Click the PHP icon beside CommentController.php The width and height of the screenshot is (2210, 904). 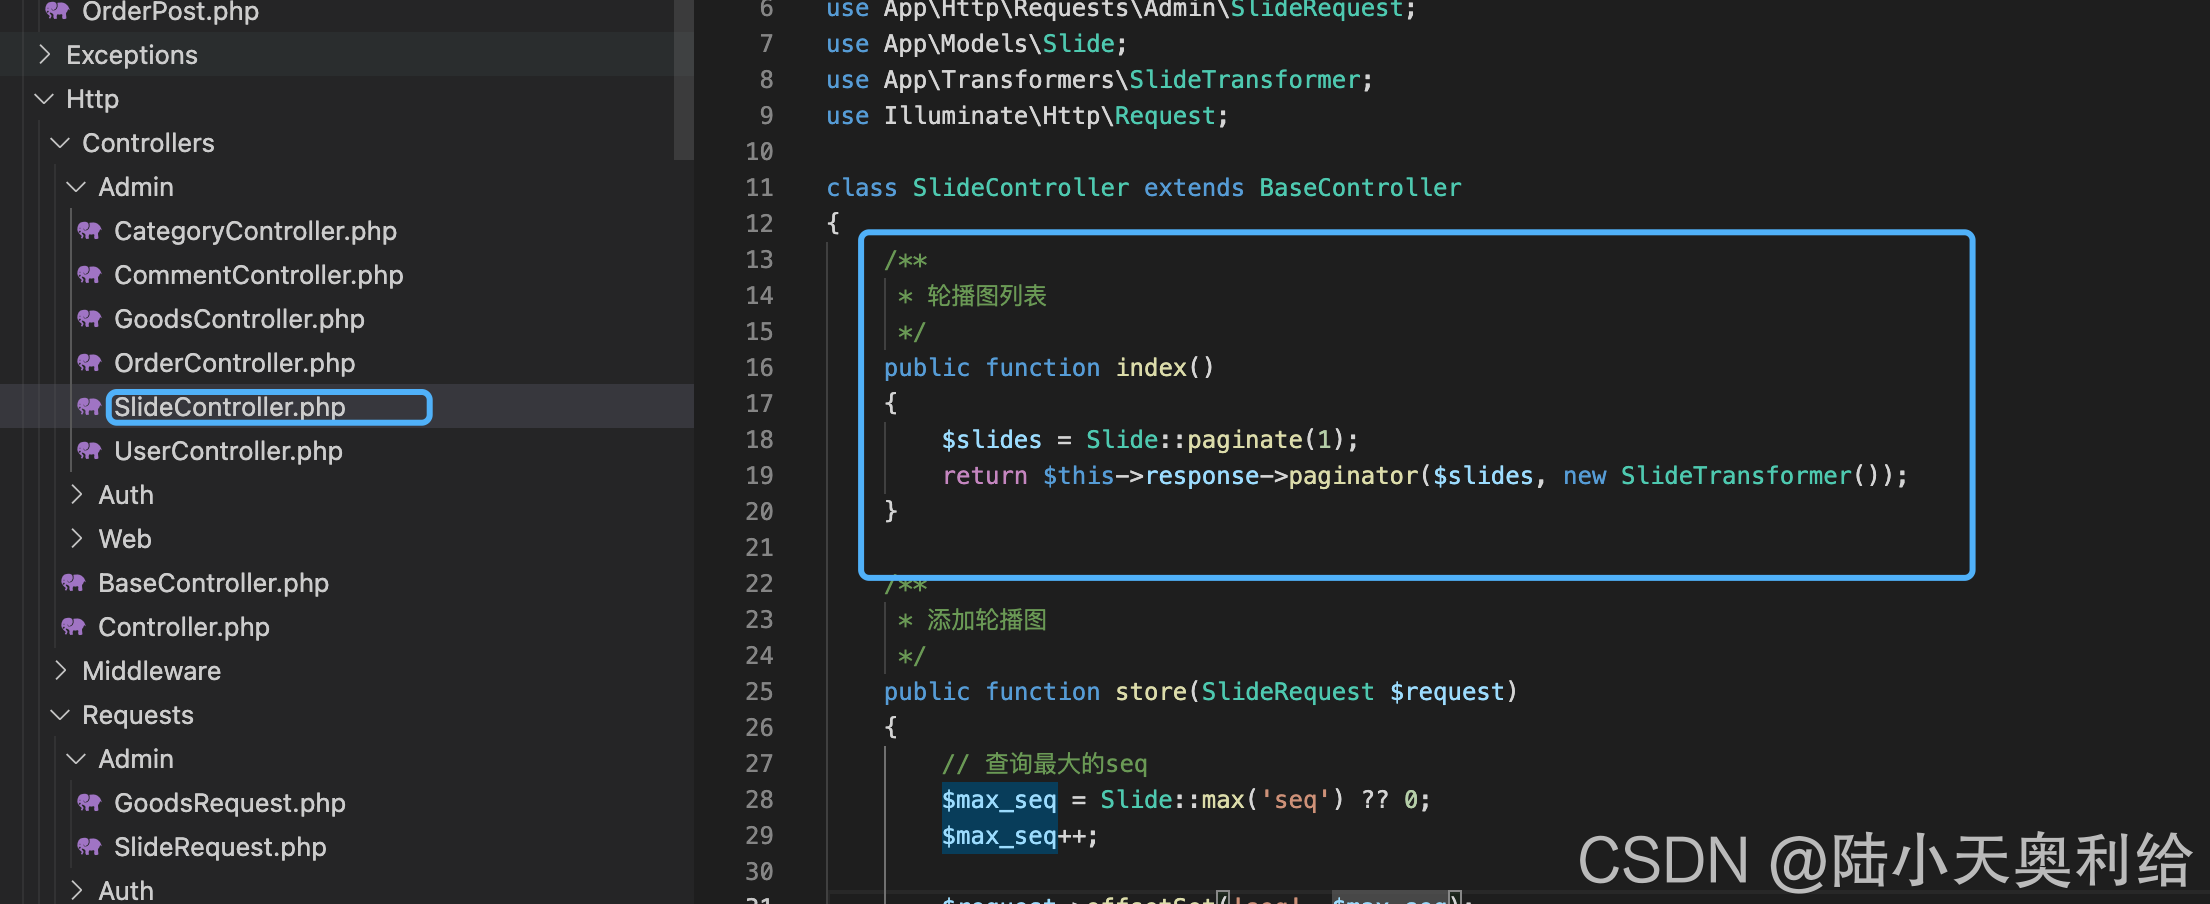click(89, 275)
